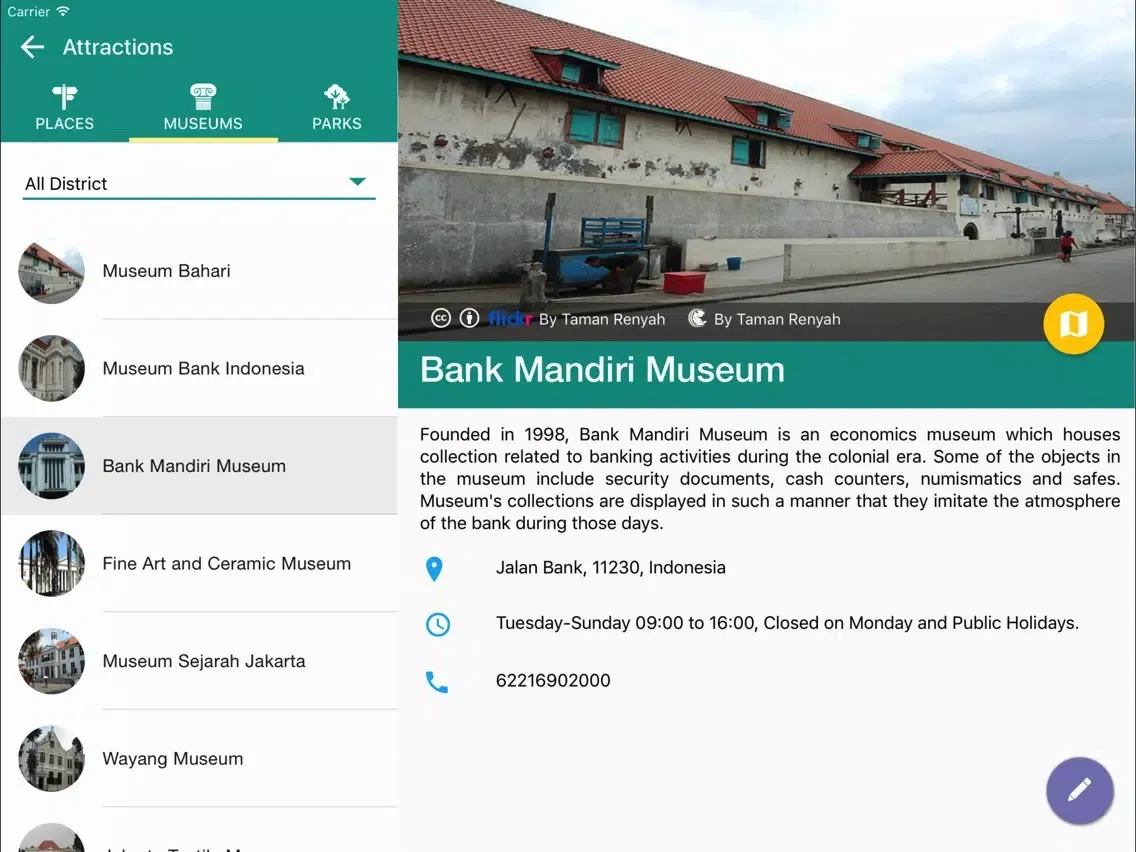Select Museum Bahari from the list
Image resolution: width=1136 pixels, height=852 pixels.
[x=199, y=270]
